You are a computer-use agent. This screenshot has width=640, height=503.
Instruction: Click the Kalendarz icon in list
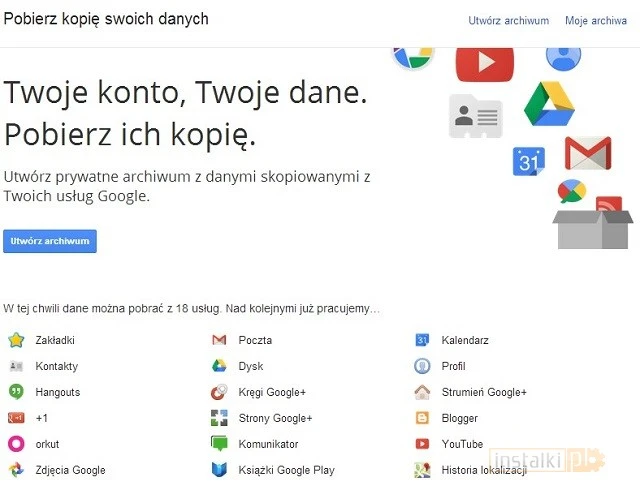422,340
